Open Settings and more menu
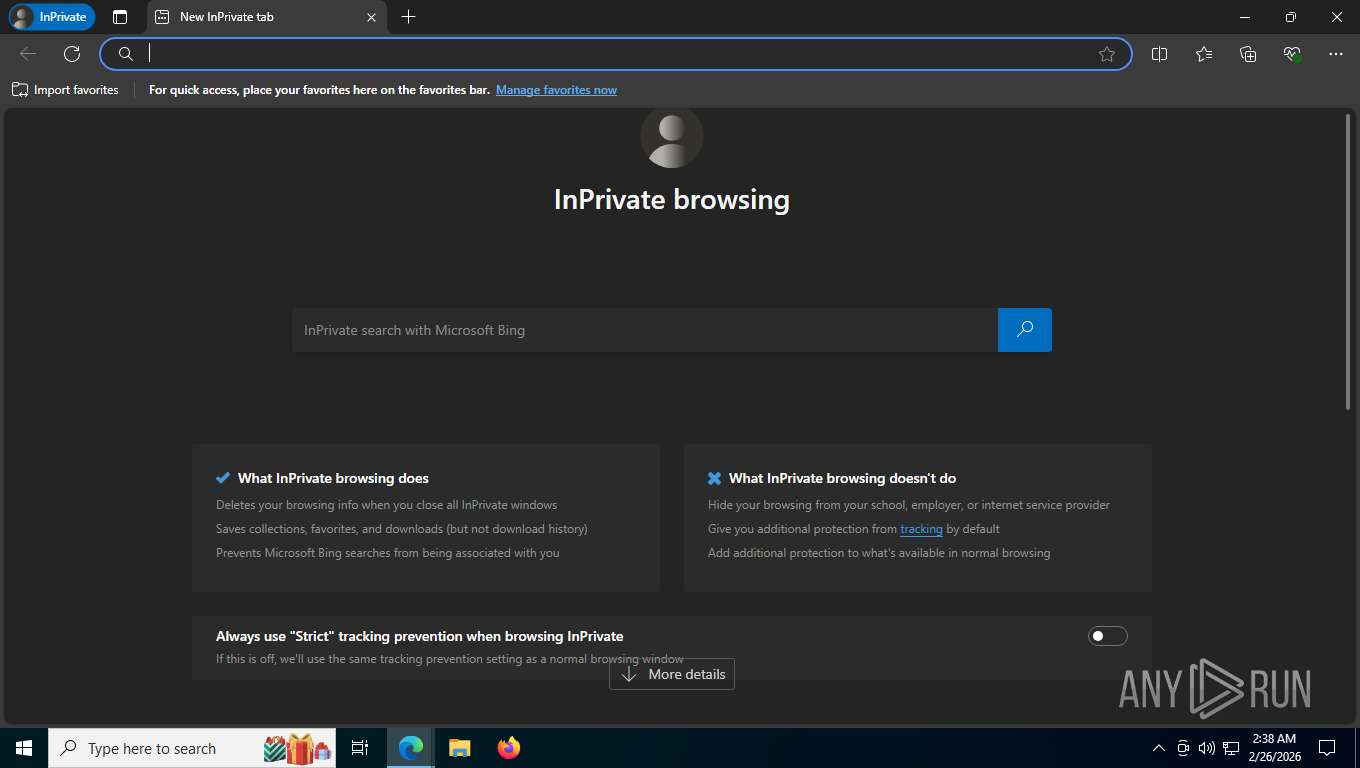Image resolution: width=1360 pixels, height=768 pixels. (x=1336, y=54)
